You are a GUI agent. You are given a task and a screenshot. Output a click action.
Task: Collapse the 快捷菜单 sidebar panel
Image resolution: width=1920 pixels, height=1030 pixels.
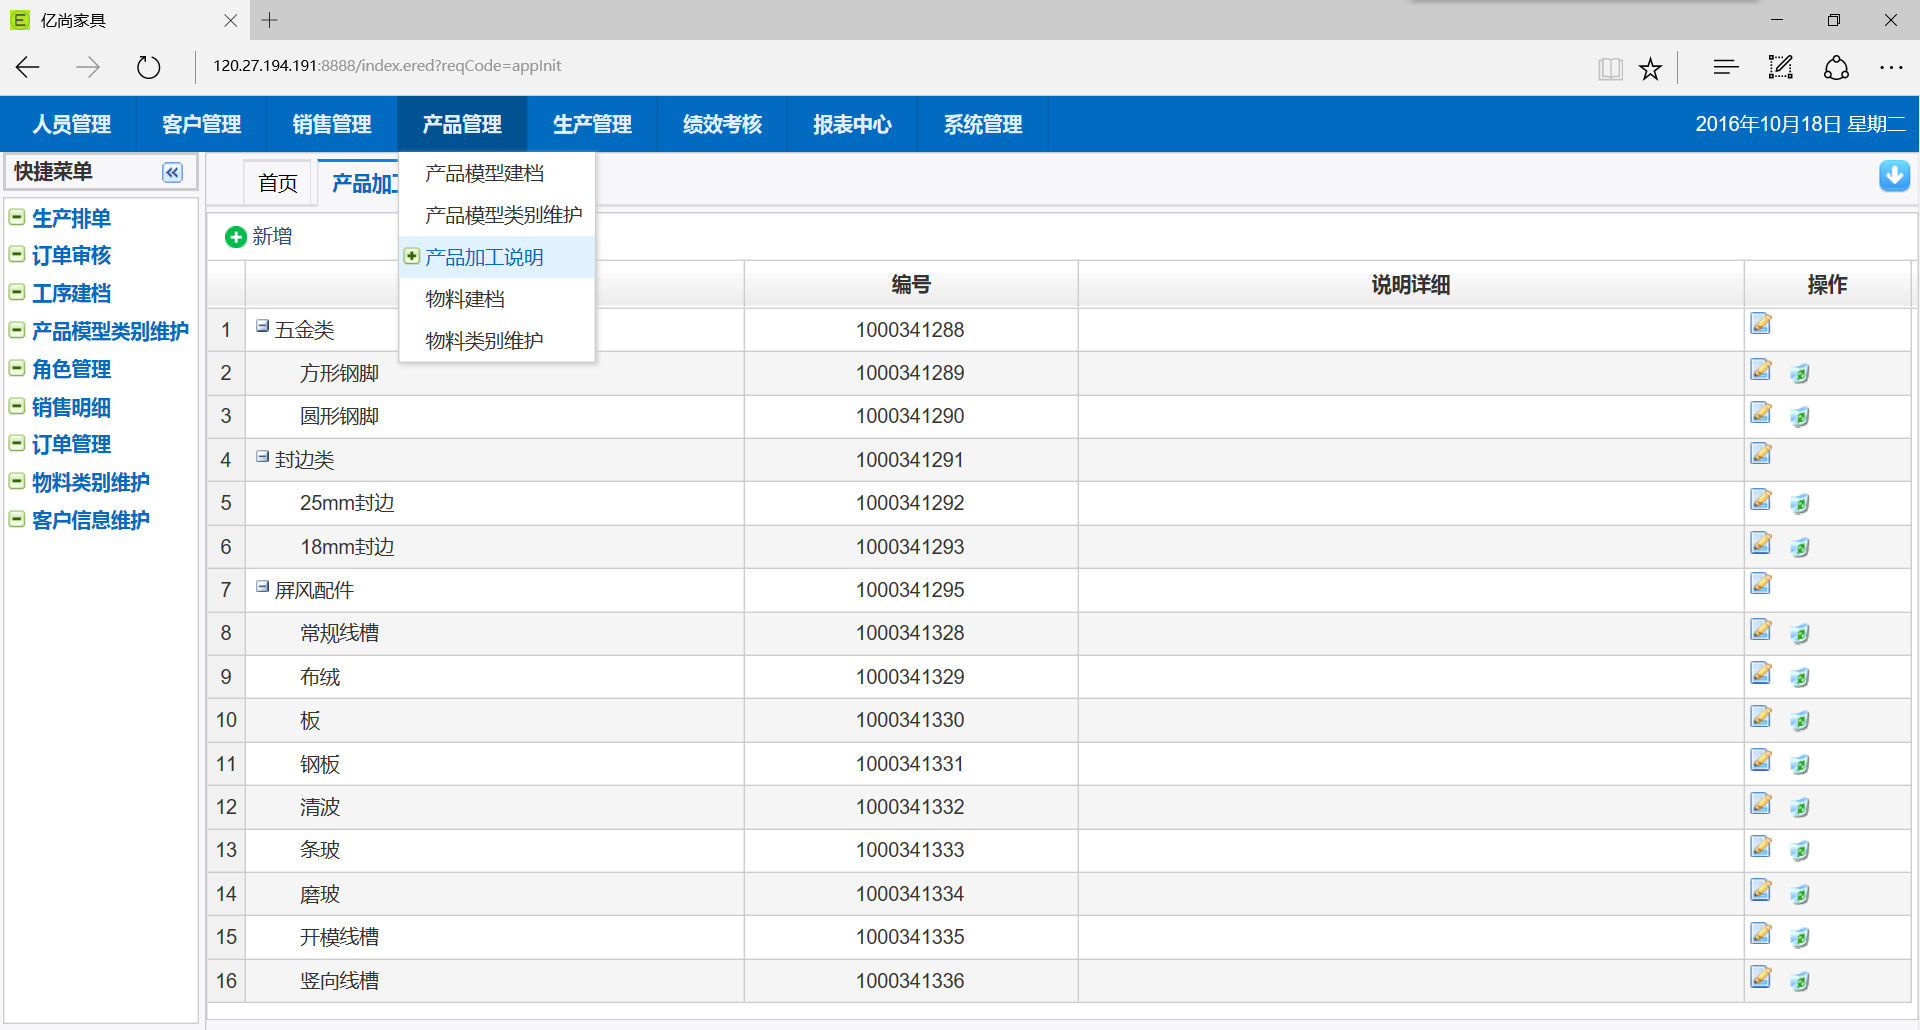pyautogui.click(x=172, y=173)
